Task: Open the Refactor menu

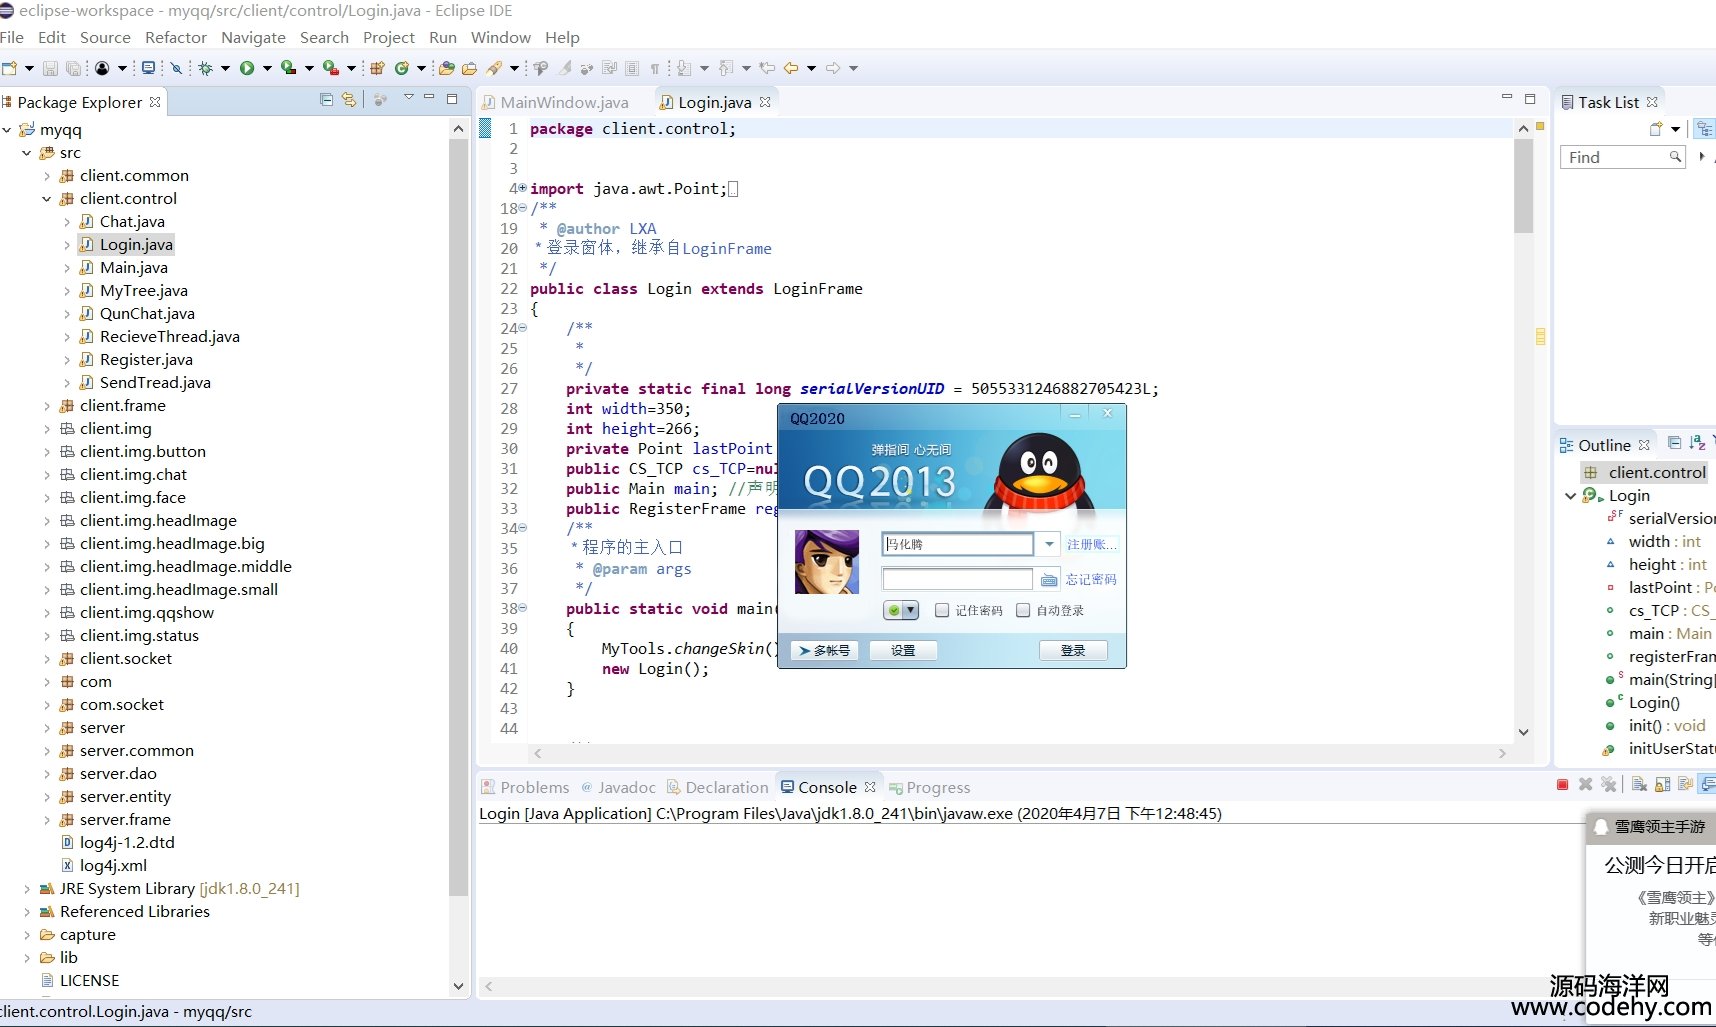Action: tap(176, 37)
